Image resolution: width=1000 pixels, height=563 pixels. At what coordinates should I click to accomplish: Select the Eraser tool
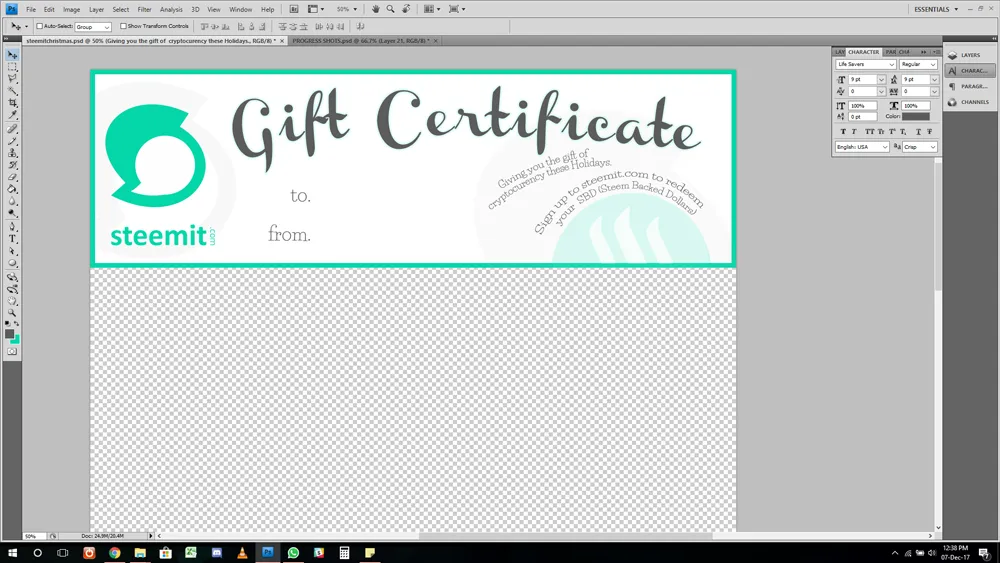(x=12, y=178)
